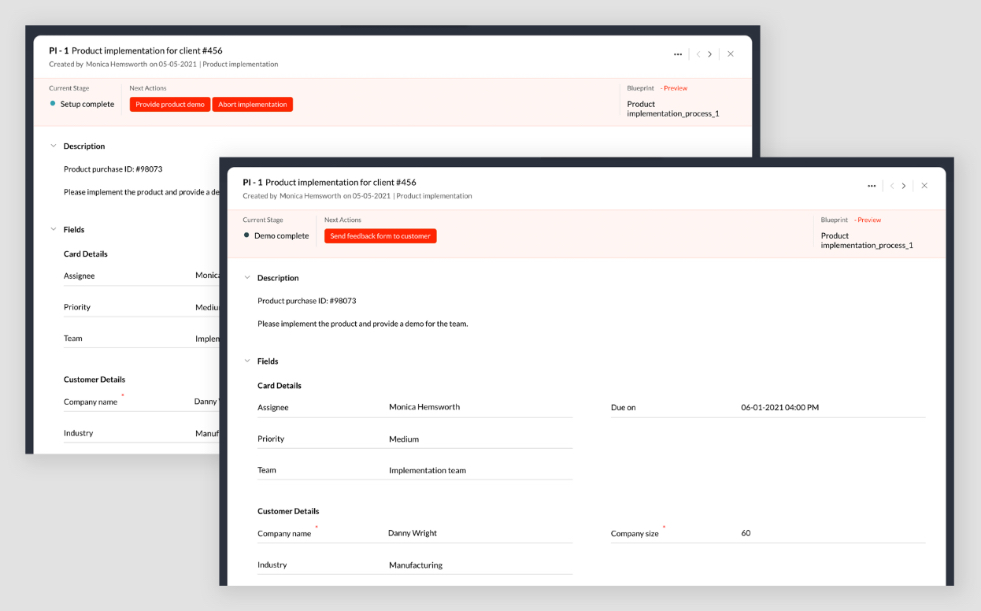Click the Provide product demo button
Image resolution: width=981 pixels, height=611 pixels.
(x=169, y=104)
